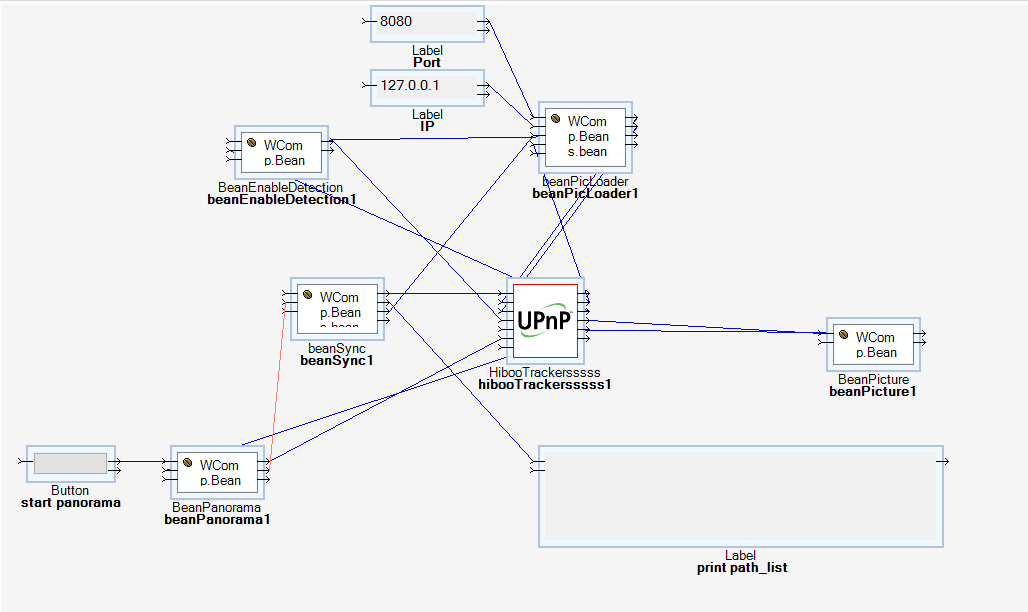This screenshot has height=612, width=1028.
Task: Select the bean icon in beanEnableDetection1 node
Action: (252, 145)
